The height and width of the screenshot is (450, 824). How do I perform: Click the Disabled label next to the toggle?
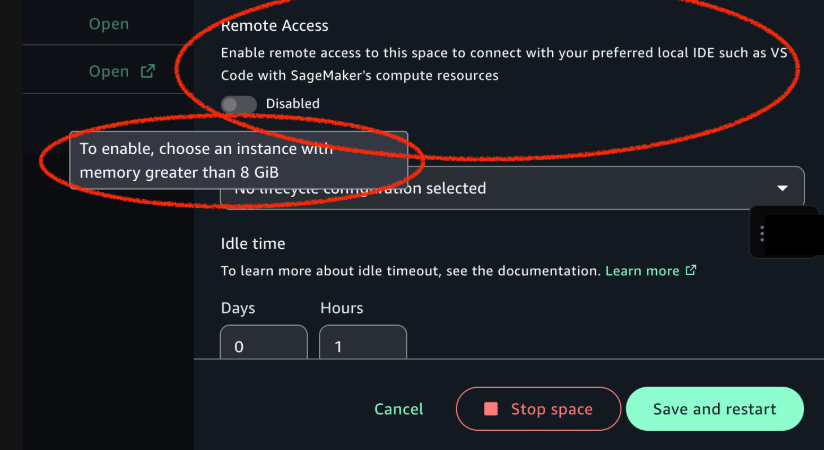[x=293, y=104]
